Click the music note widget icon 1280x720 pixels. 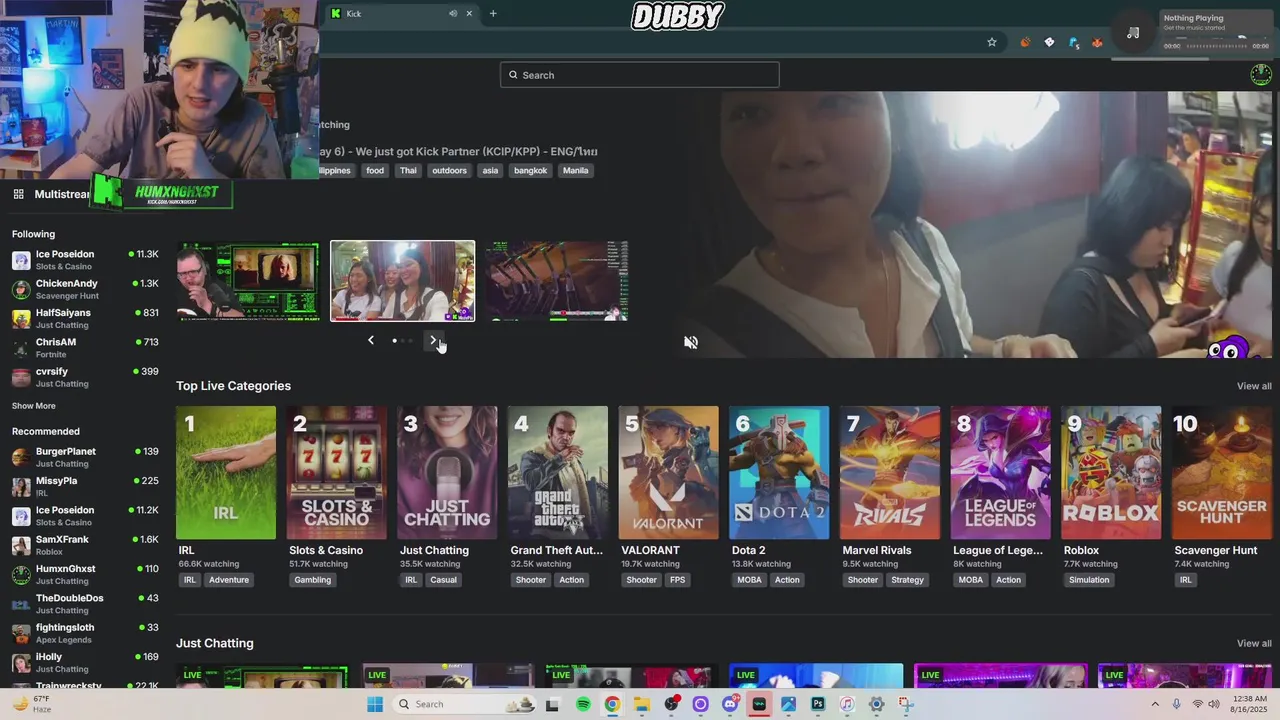[x=1133, y=33]
